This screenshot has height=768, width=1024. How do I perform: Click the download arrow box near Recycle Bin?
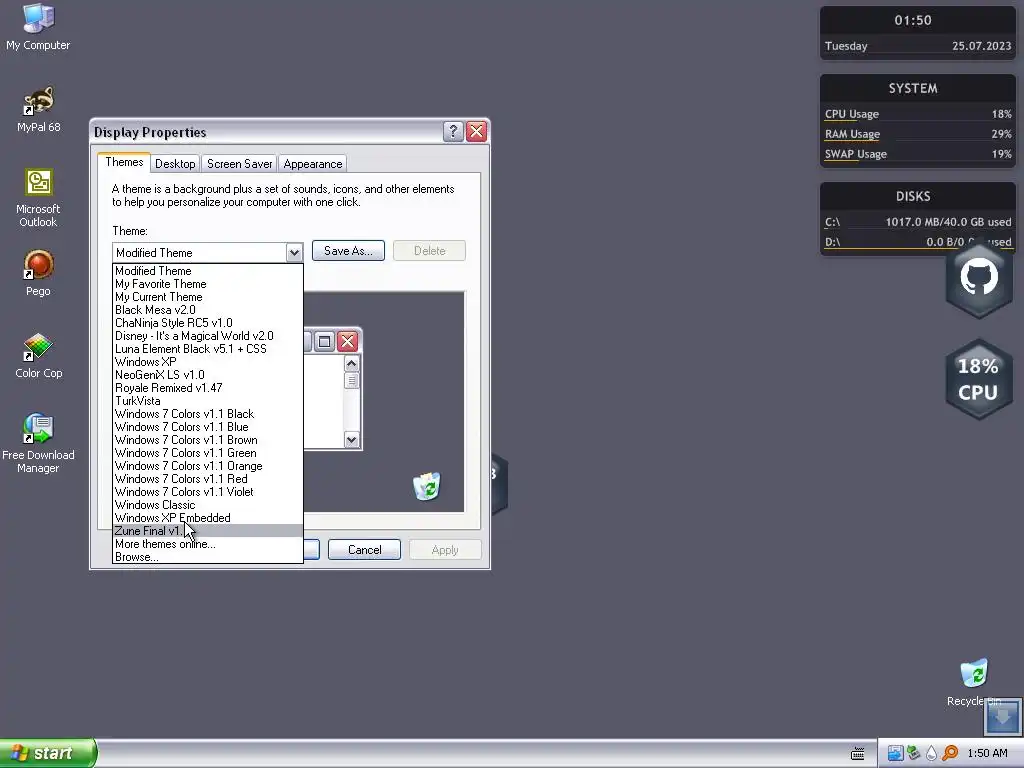tap(1002, 717)
